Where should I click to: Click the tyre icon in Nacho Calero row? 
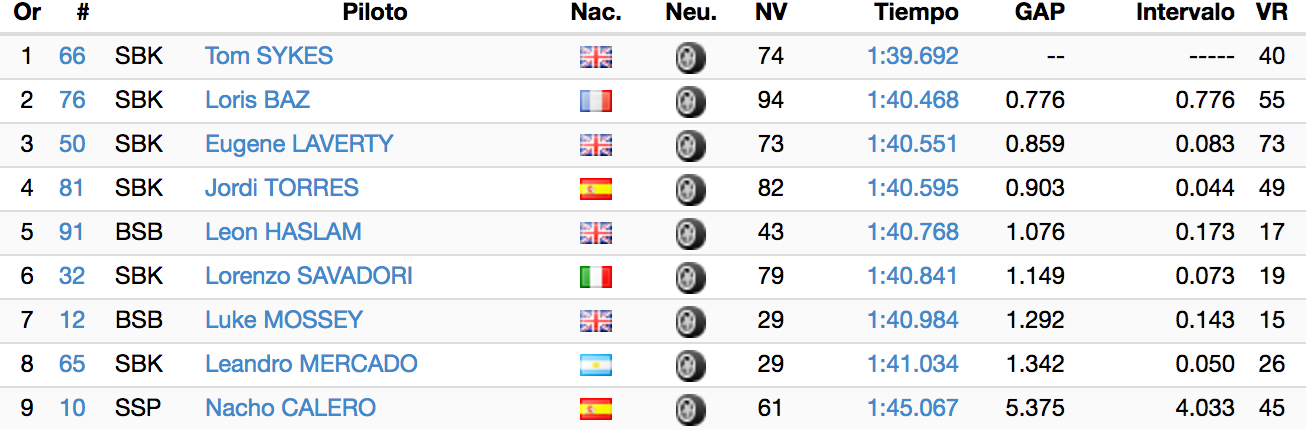(x=691, y=409)
